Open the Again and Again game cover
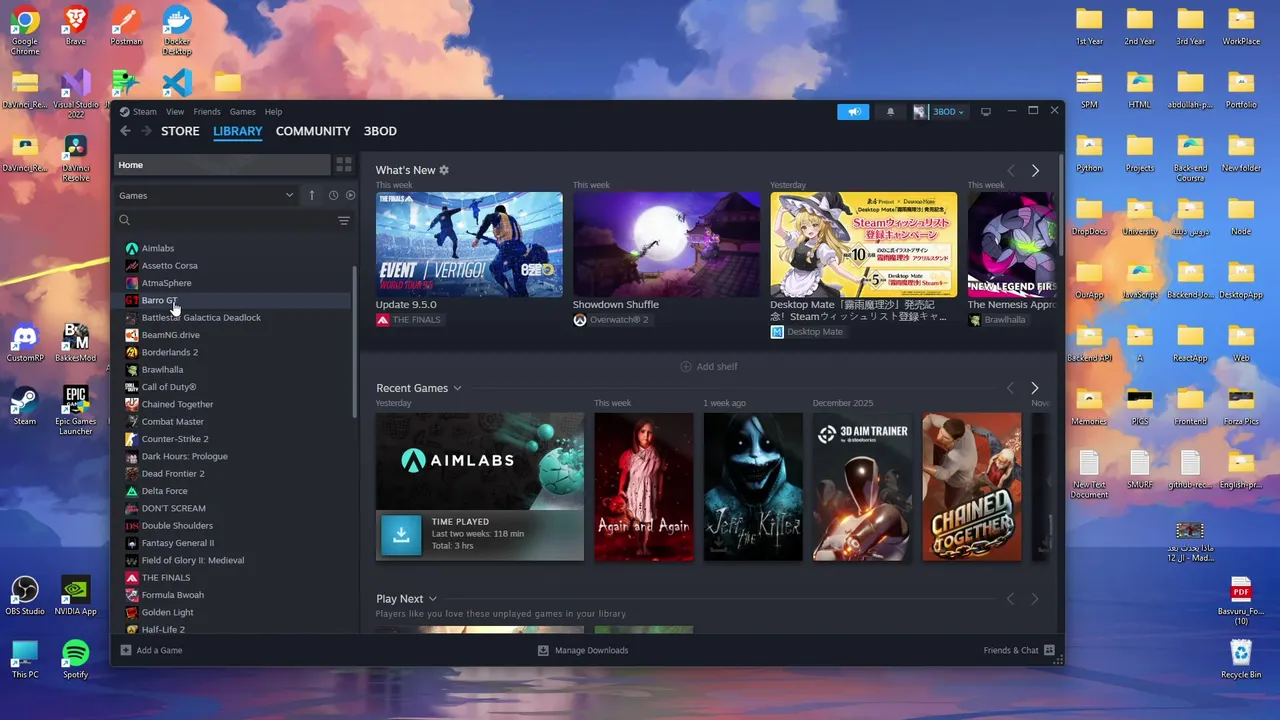 point(644,487)
